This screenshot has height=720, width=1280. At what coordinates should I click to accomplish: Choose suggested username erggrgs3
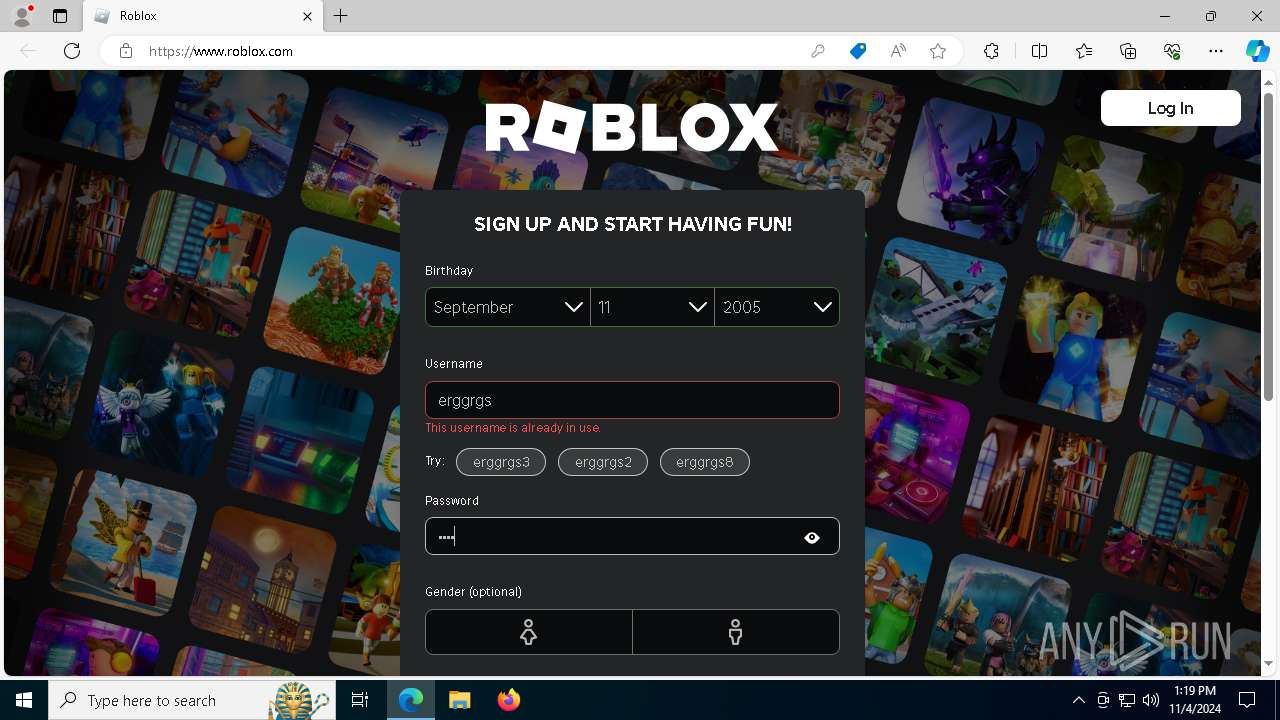[501, 462]
